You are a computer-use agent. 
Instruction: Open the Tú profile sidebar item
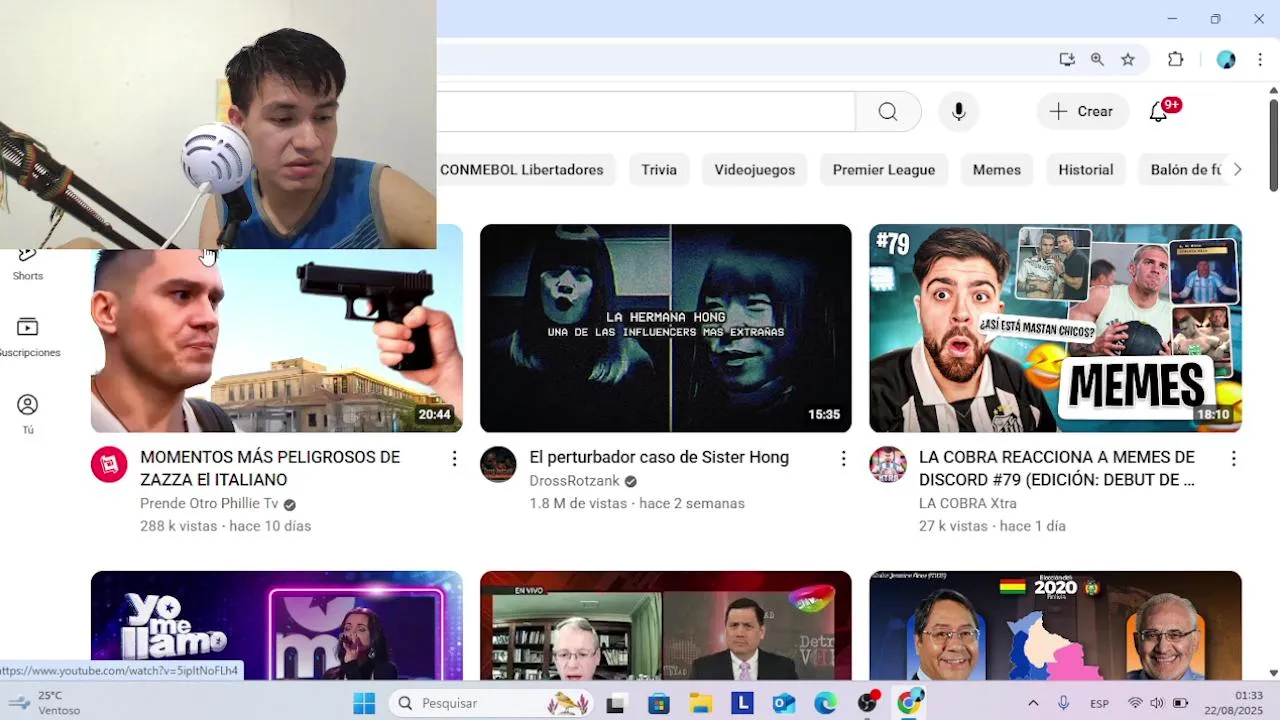28,414
